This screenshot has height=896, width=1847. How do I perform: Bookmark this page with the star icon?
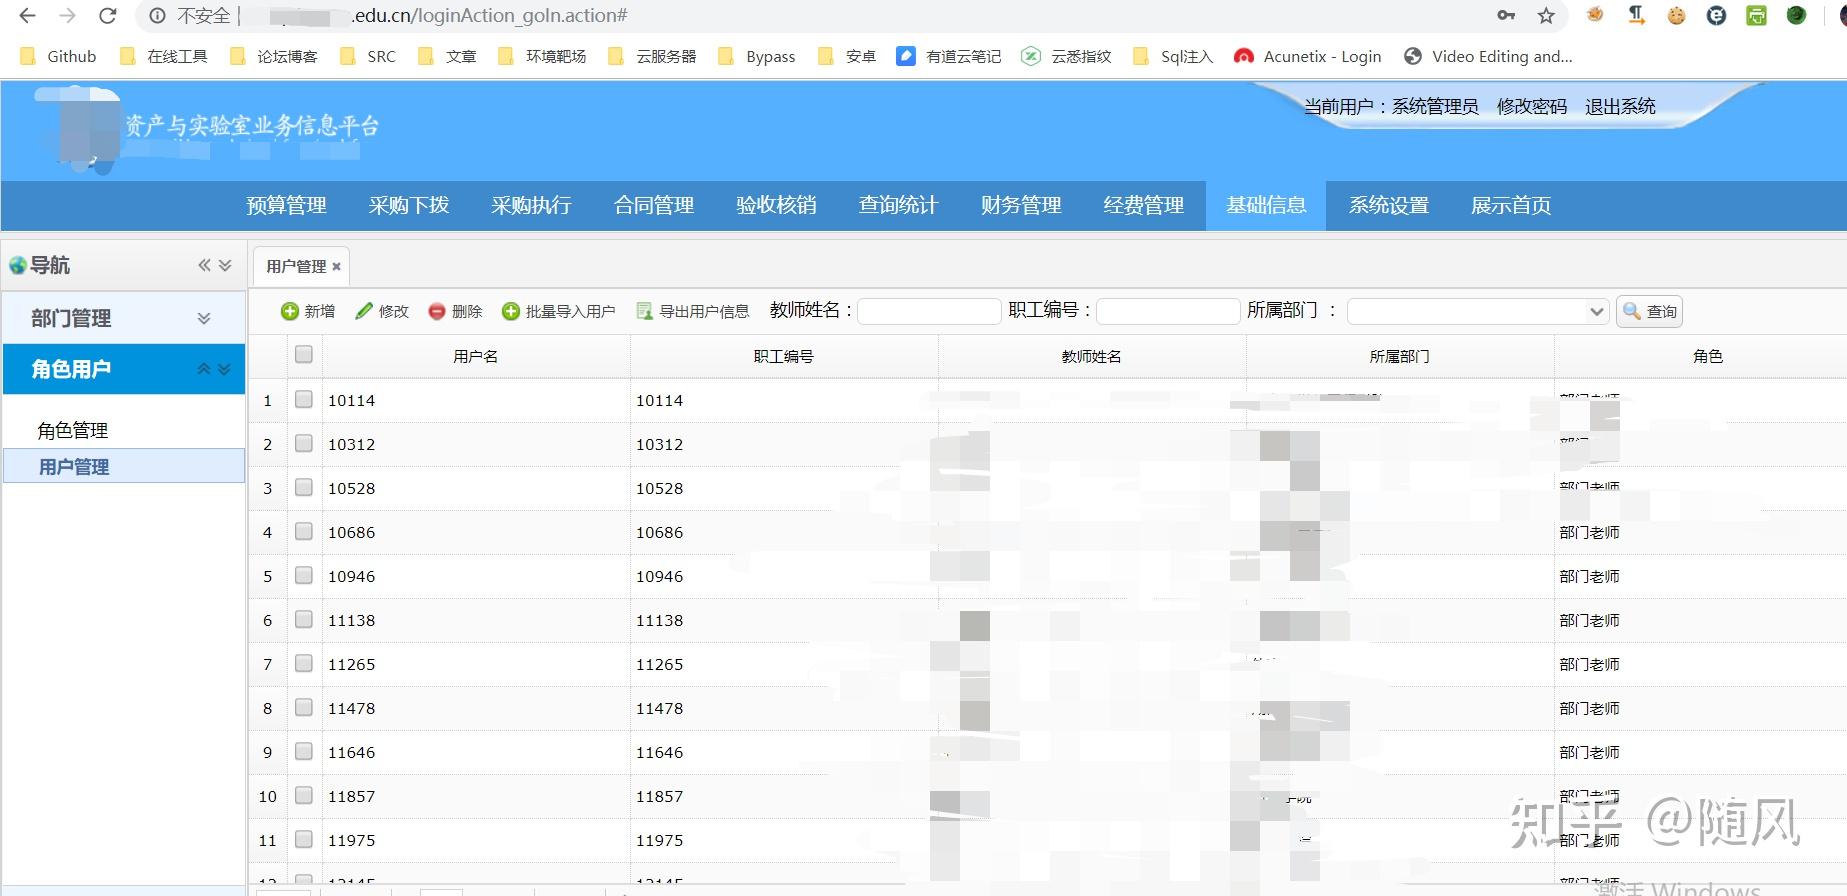click(x=1546, y=16)
